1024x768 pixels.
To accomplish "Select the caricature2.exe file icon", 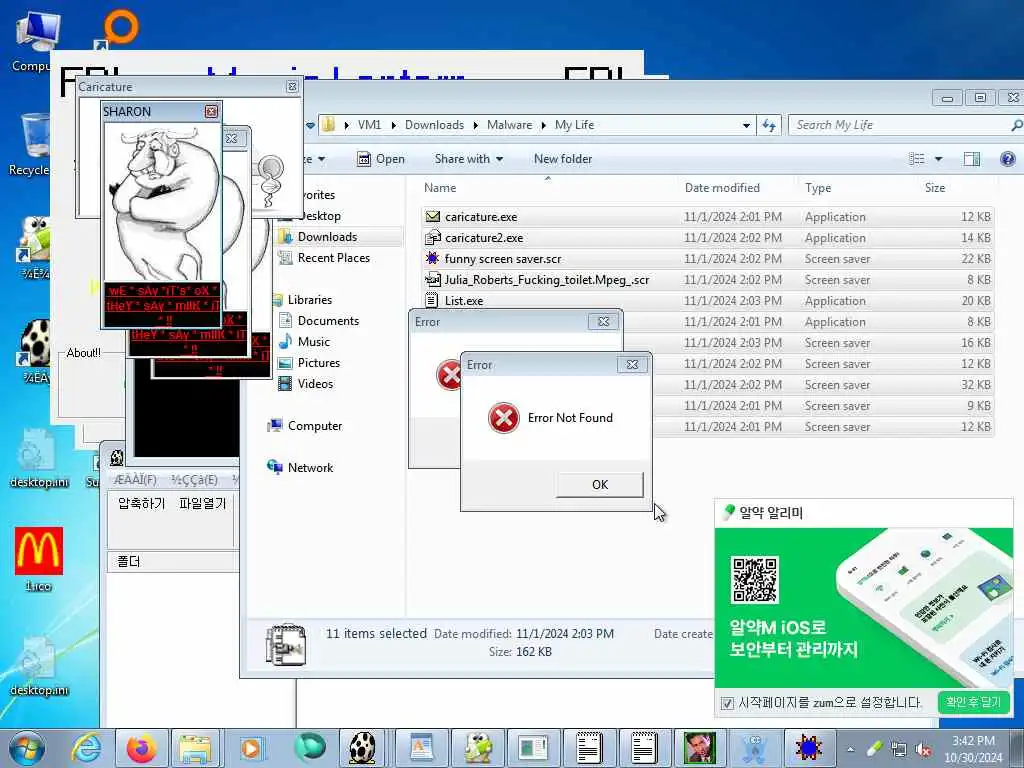I will 432,238.
